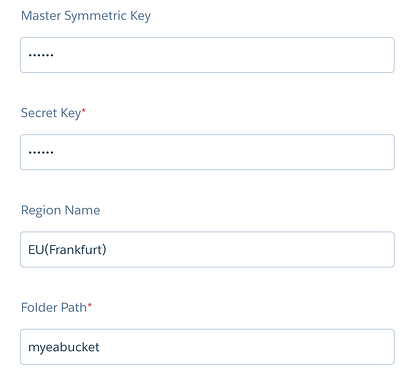Image resolution: width=411 pixels, height=372 pixels.
Task: Place cursor after EU(Frankfurt) in Region Name
Action: pos(107,250)
